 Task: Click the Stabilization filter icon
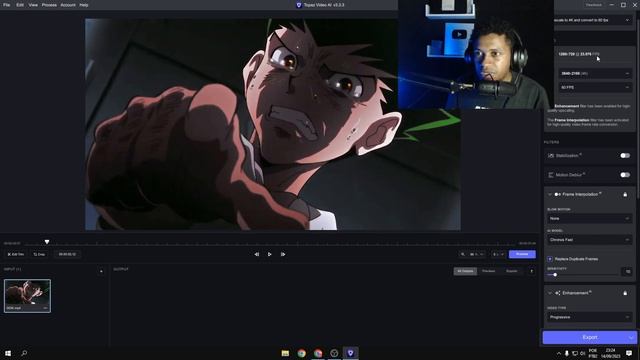(x=551, y=156)
